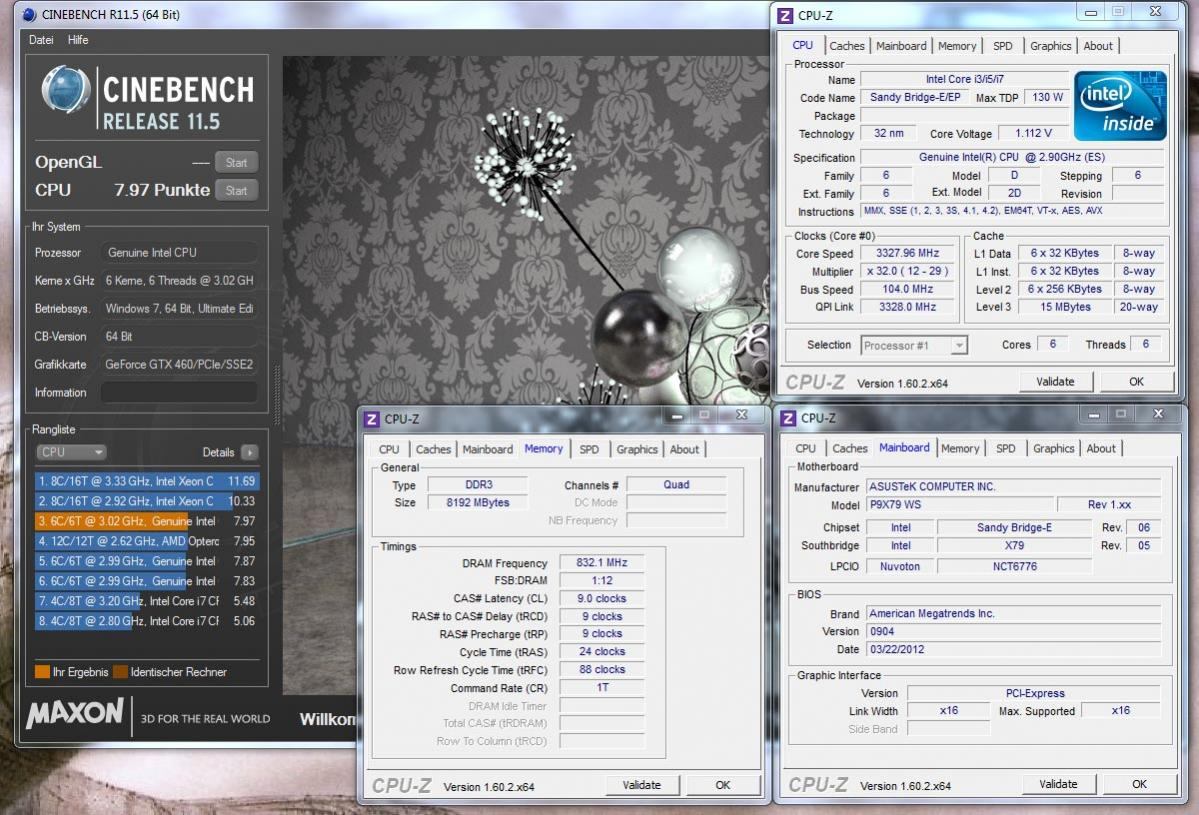Click the Level 3 cache 15 MBytes value

click(1064, 307)
